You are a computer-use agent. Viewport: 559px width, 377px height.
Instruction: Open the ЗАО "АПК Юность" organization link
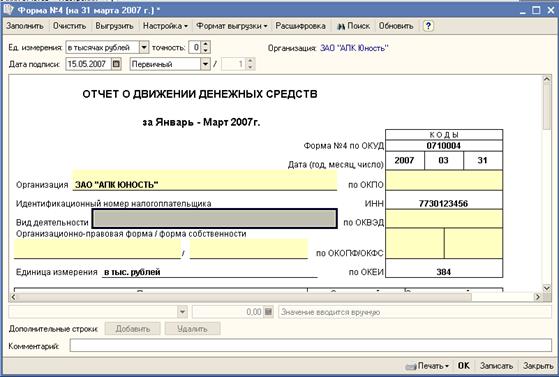pos(354,48)
